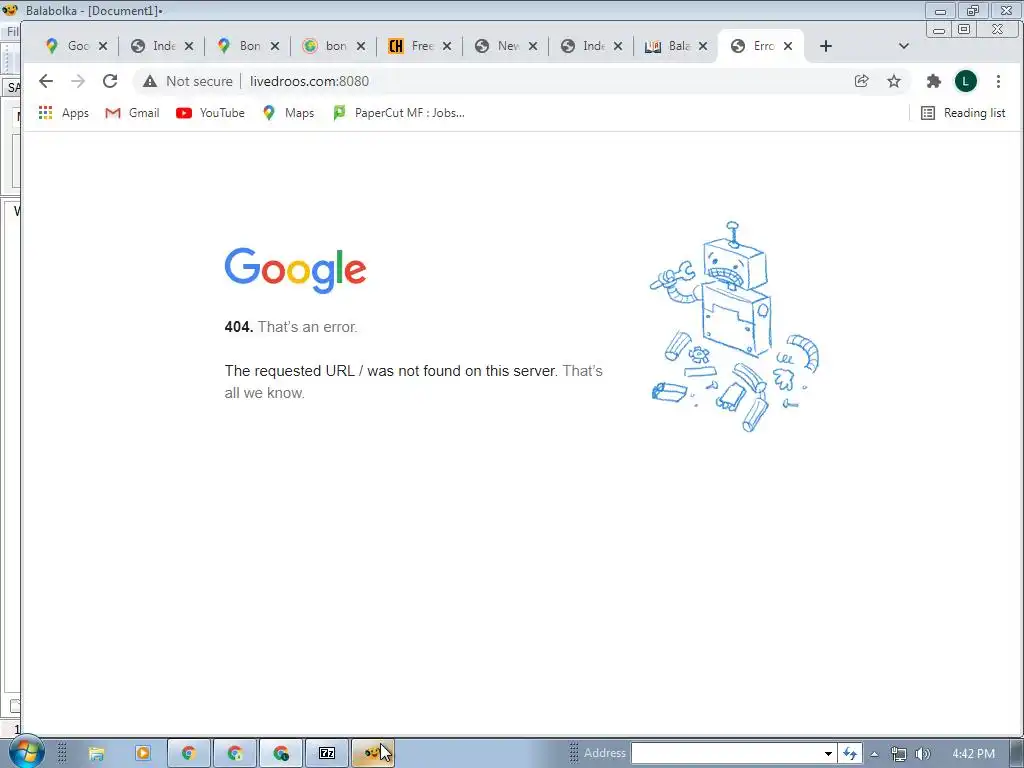Open the 7-Zip taskbar icon
The height and width of the screenshot is (768, 1024).
pyautogui.click(x=327, y=754)
